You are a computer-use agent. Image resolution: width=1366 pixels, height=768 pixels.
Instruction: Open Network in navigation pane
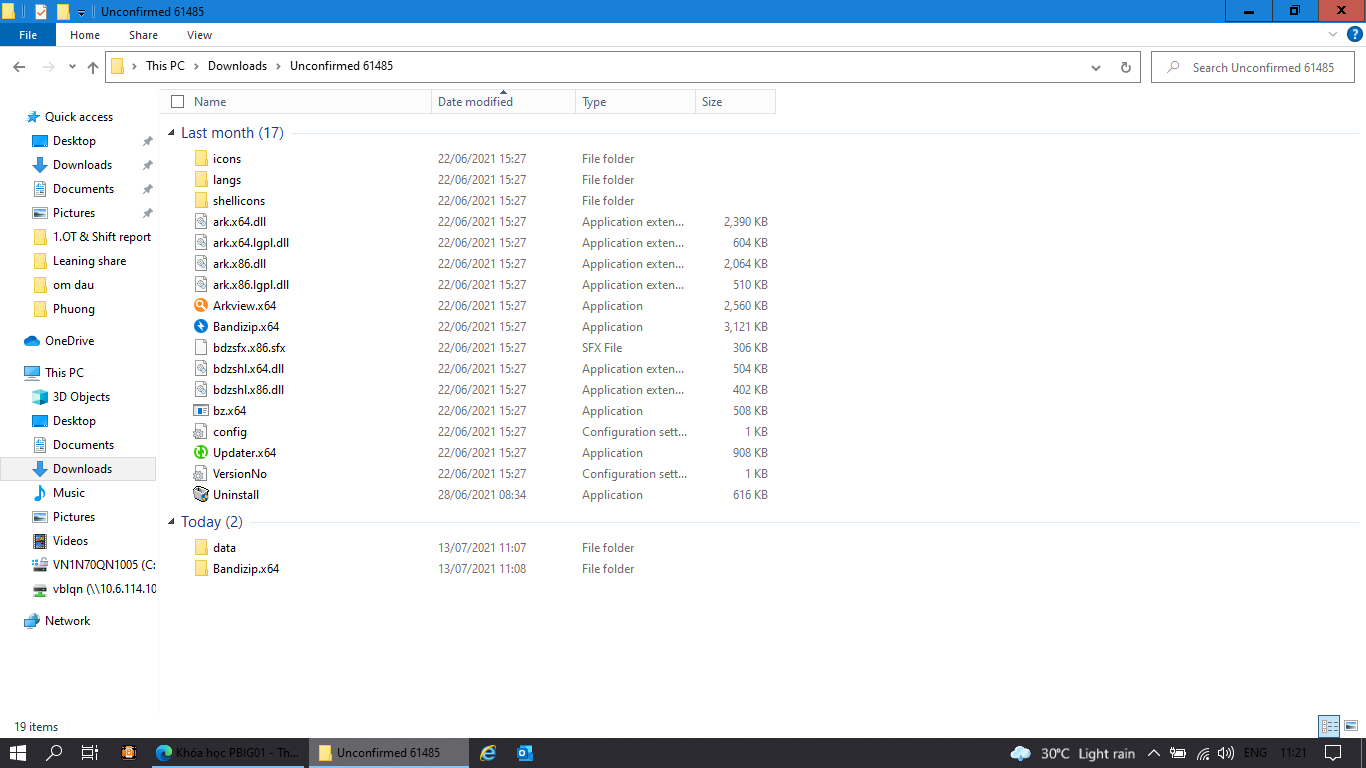(67, 621)
